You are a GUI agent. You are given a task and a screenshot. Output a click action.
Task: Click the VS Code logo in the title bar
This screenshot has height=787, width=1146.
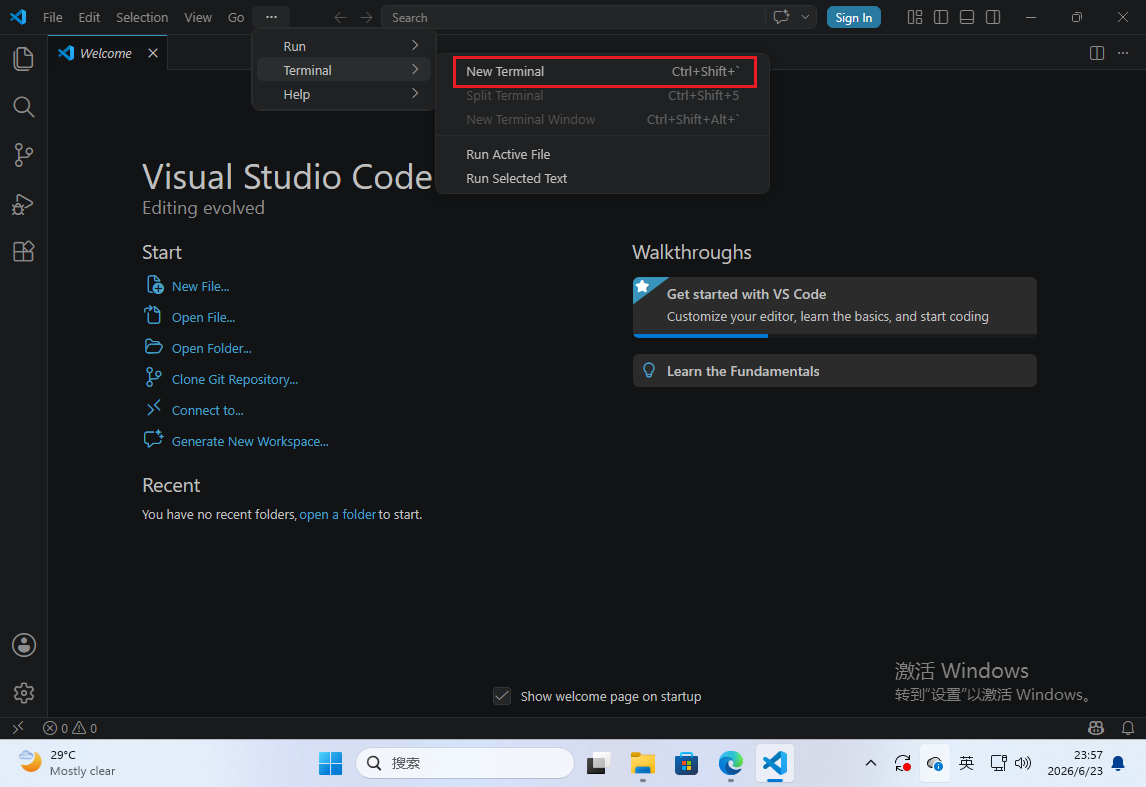(x=18, y=17)
